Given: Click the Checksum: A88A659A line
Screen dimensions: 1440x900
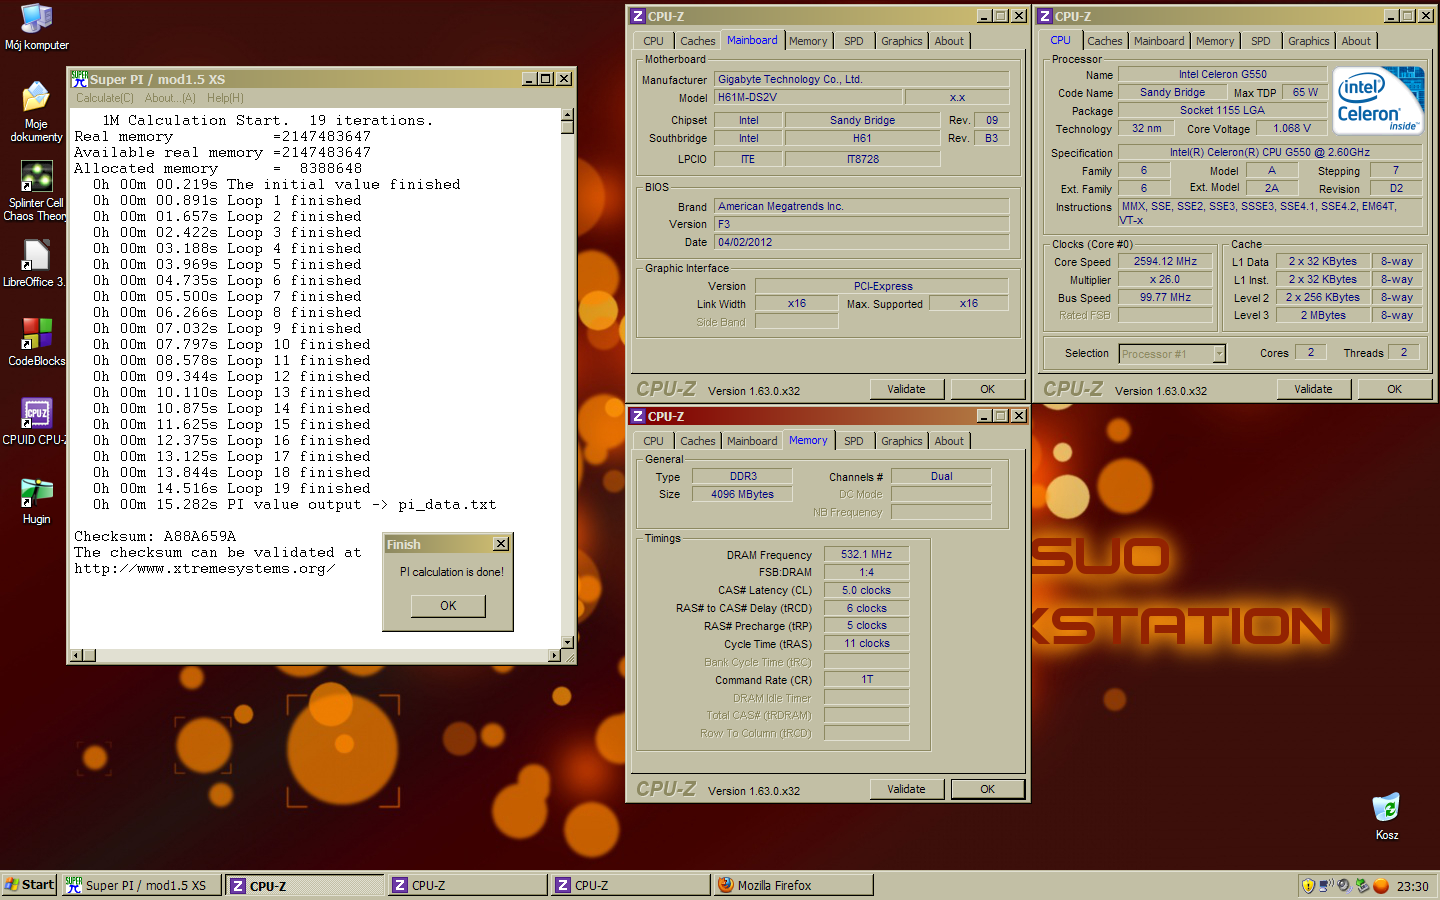Looking at the screenshot, I should point(155,536).
